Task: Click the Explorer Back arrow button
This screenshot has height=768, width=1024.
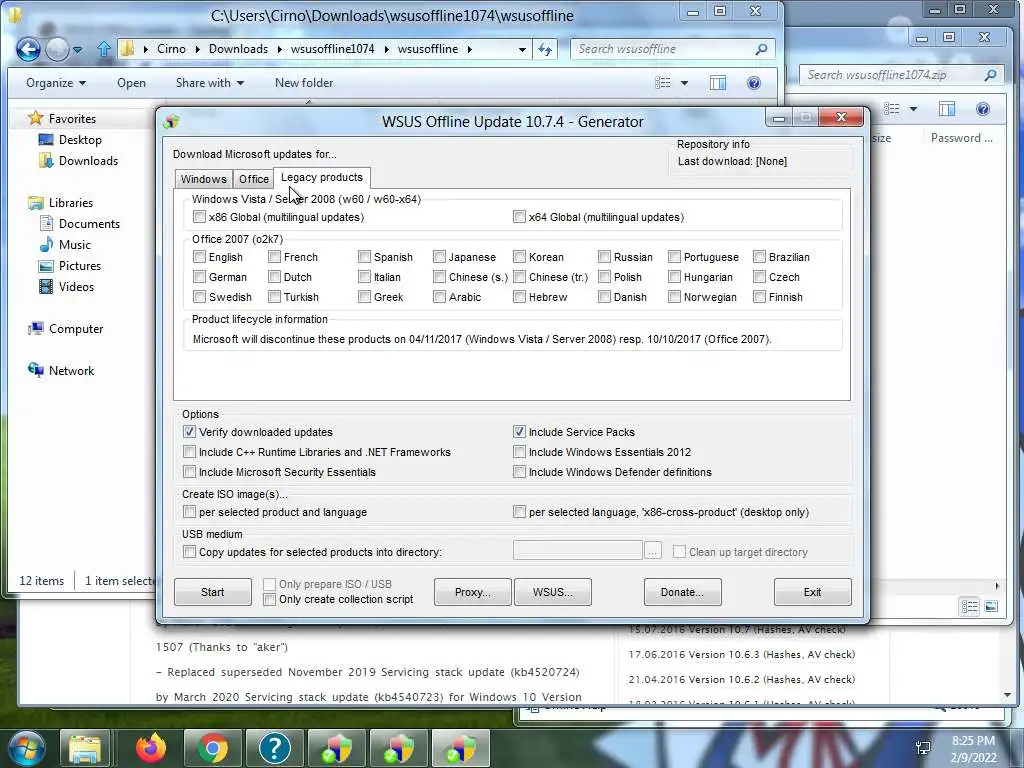Action: coord(28,49)
